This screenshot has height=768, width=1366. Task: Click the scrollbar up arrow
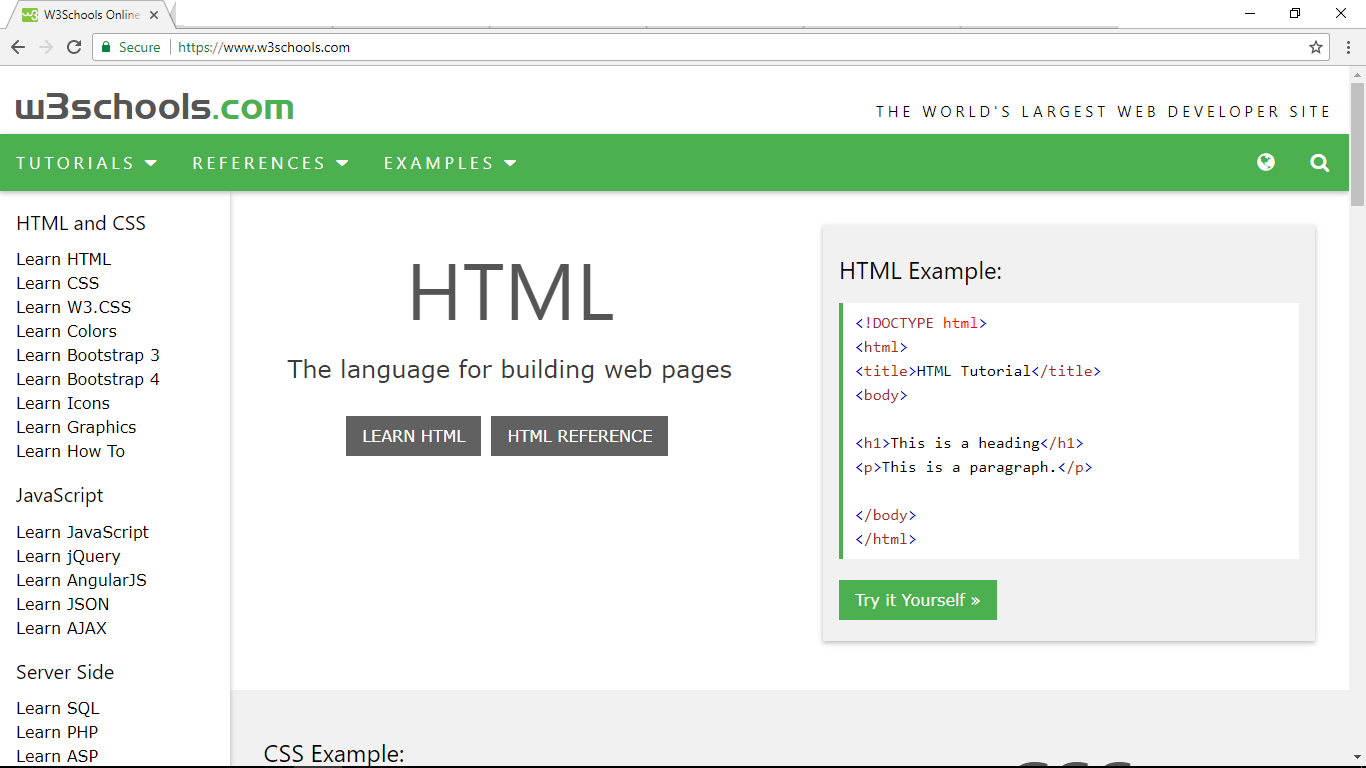point(1357,74)
